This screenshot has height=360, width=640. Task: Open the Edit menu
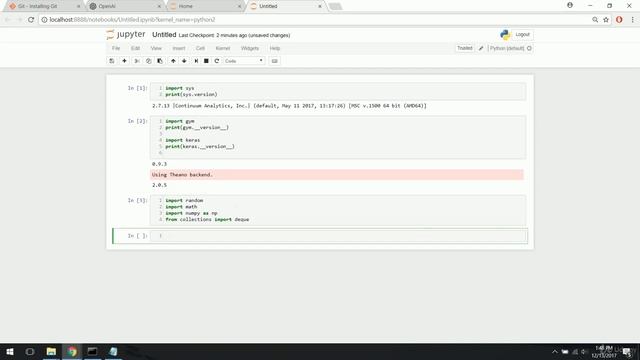click(135, 48)
